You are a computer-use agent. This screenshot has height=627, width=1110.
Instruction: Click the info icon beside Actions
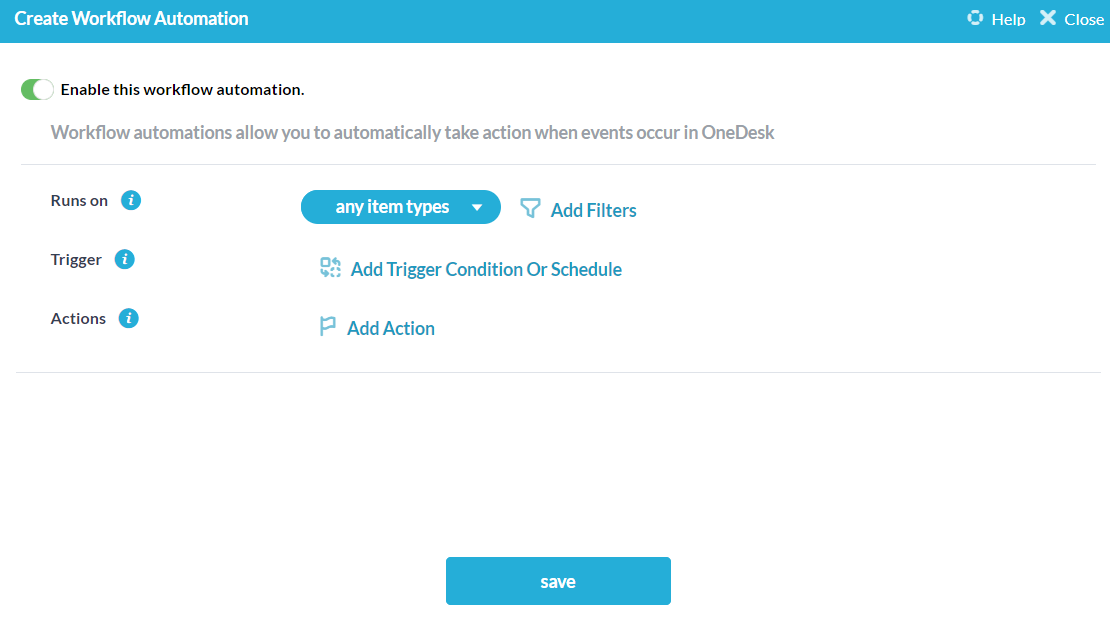pyautogui.click(x=128, y=318)
